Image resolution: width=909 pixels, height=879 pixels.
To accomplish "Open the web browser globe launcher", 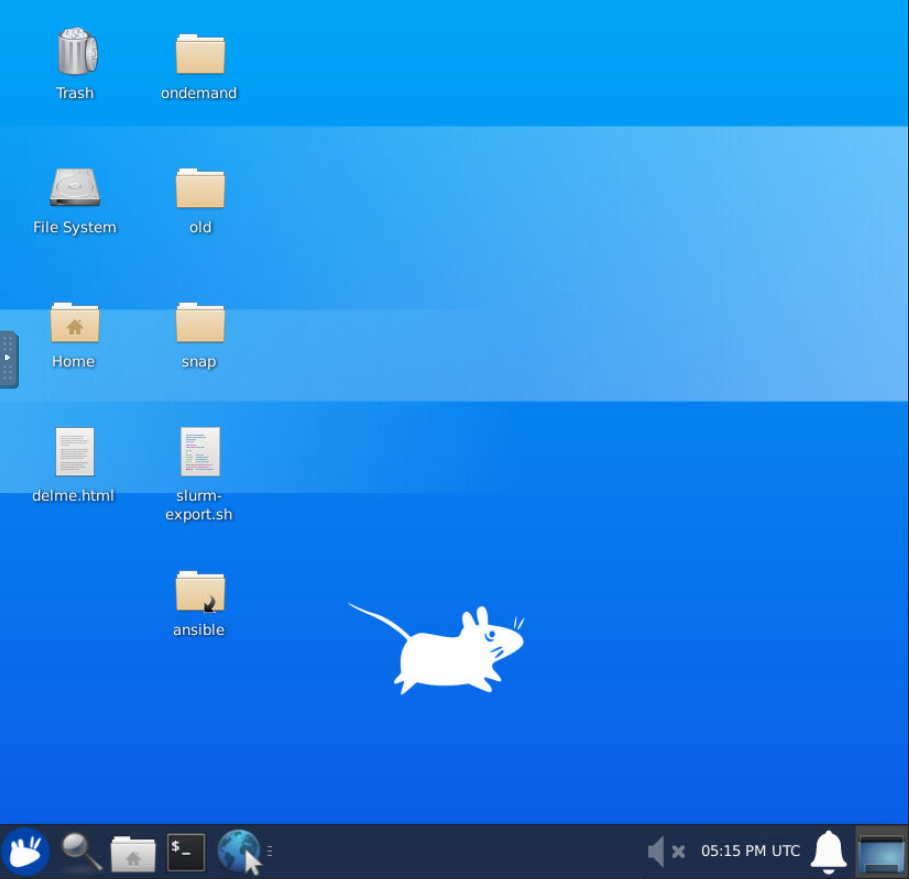I will 239,852.
